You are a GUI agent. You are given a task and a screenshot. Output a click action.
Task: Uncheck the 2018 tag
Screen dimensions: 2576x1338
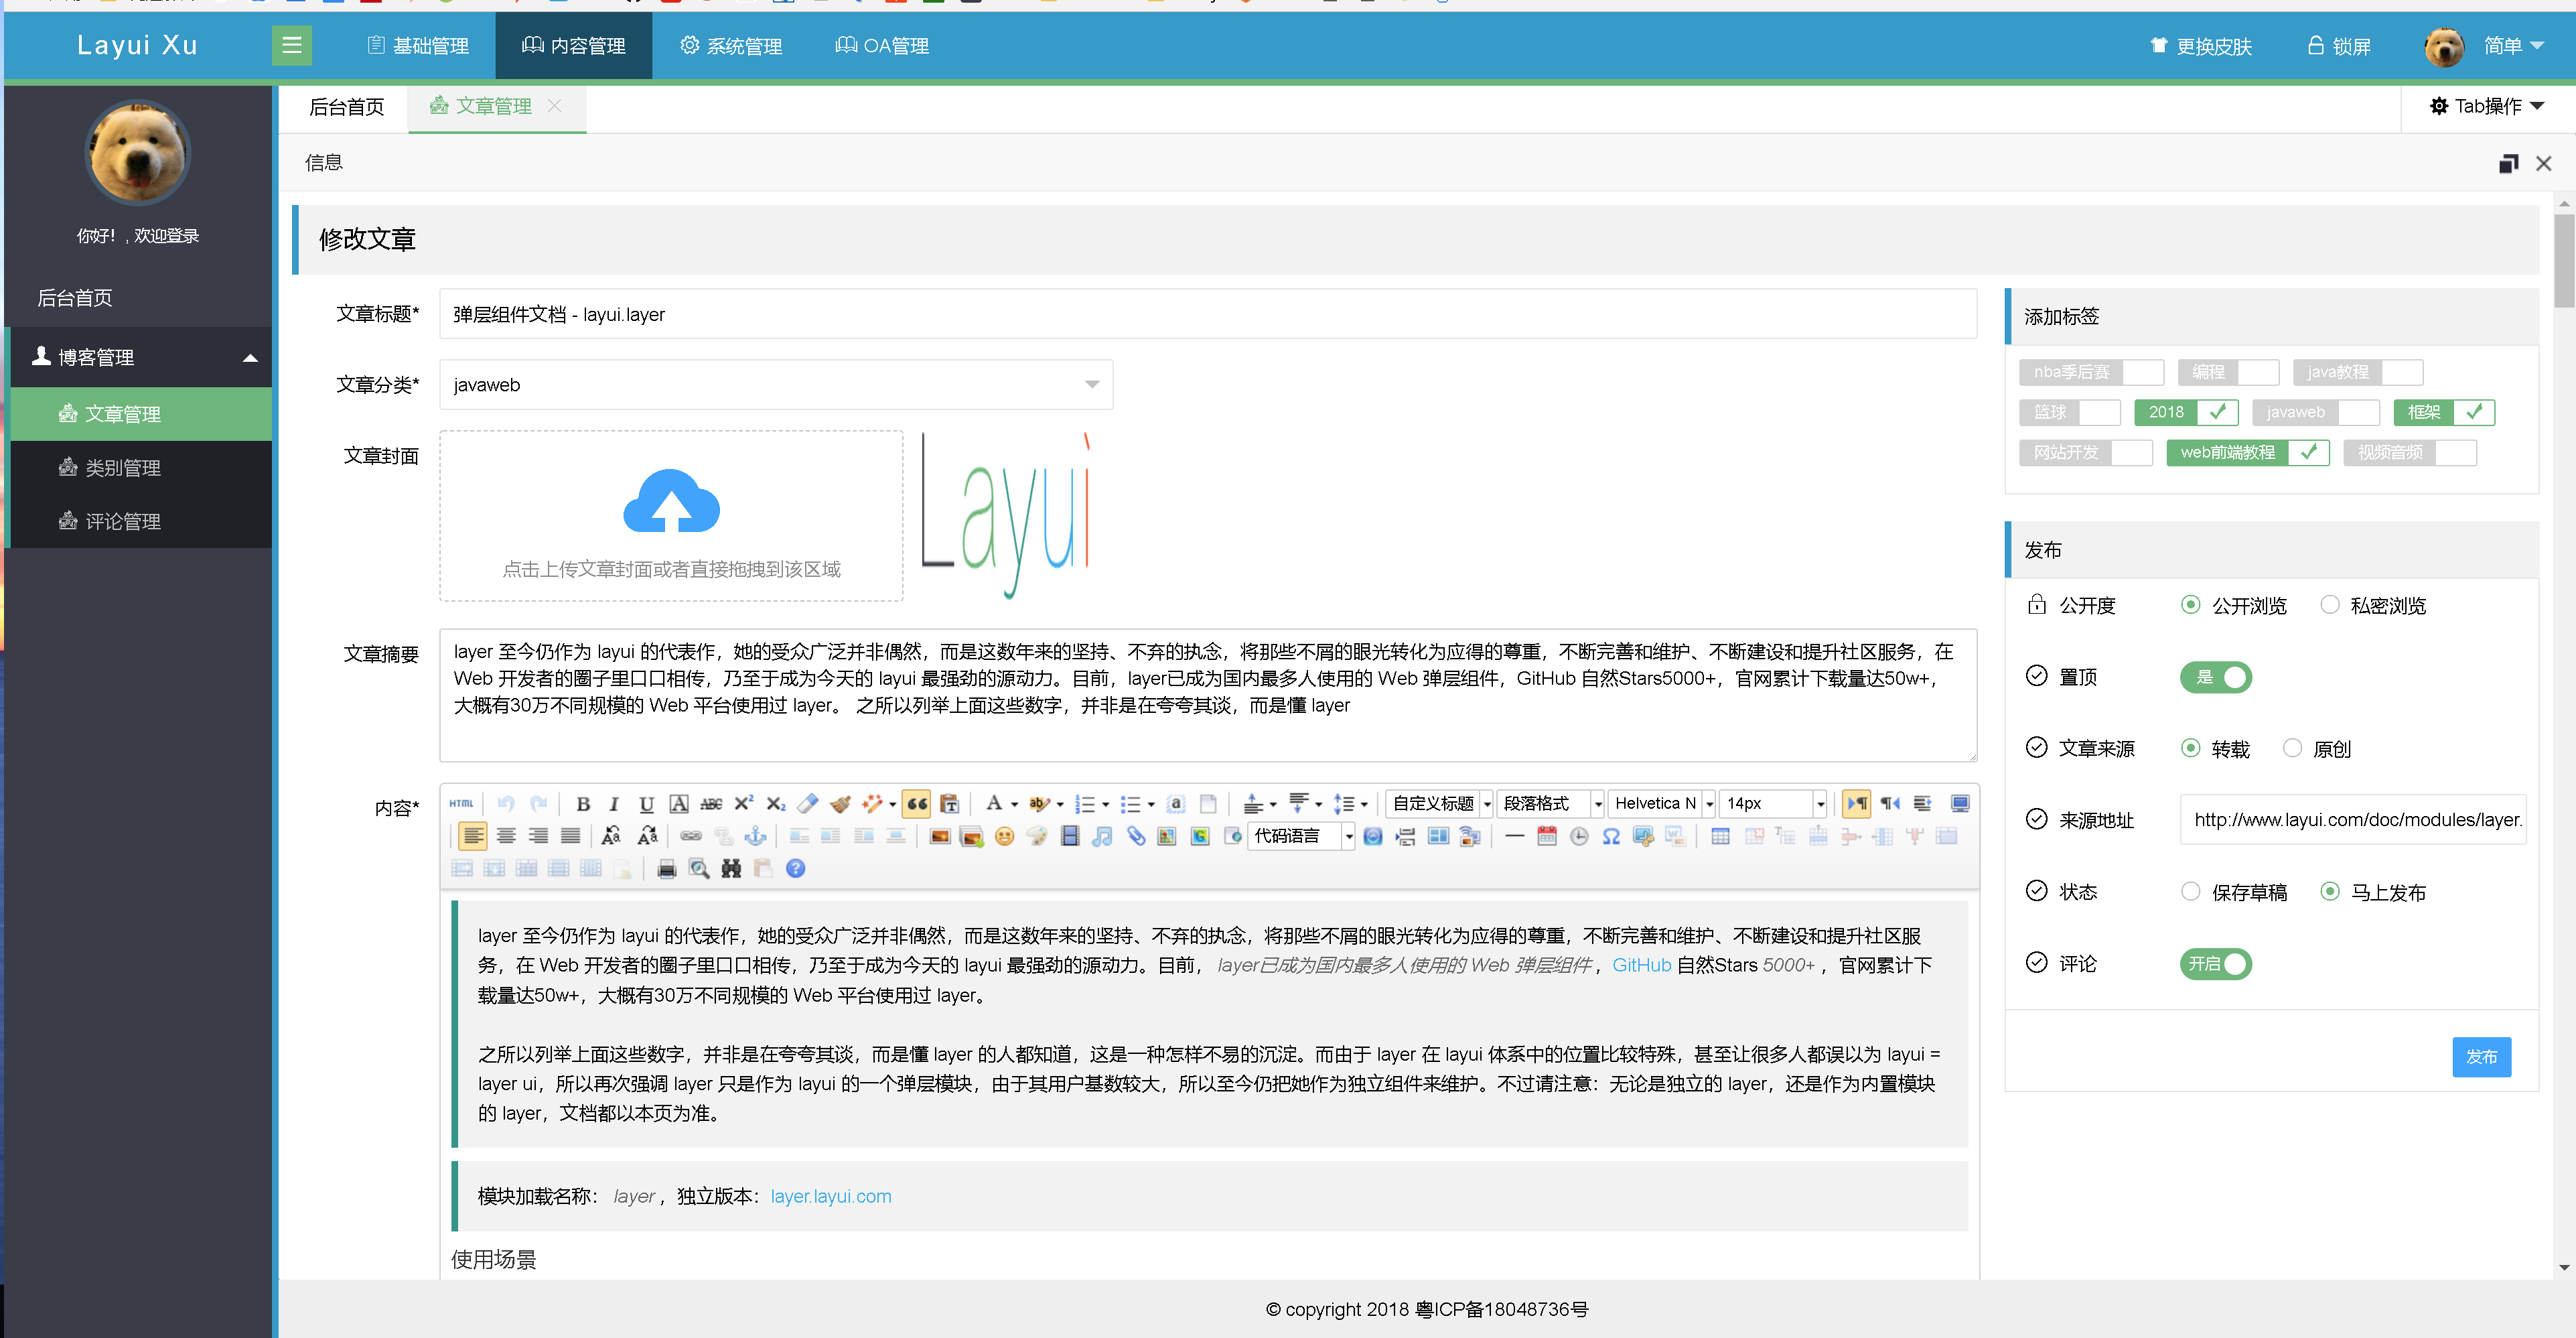[2186, 412]
